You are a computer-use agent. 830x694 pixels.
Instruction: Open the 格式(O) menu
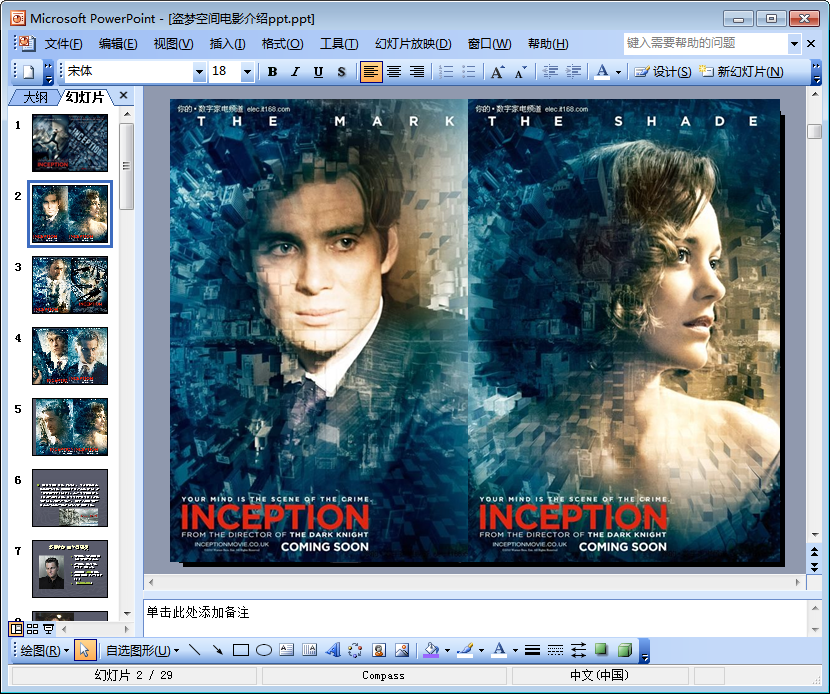(x=282, y=43)
